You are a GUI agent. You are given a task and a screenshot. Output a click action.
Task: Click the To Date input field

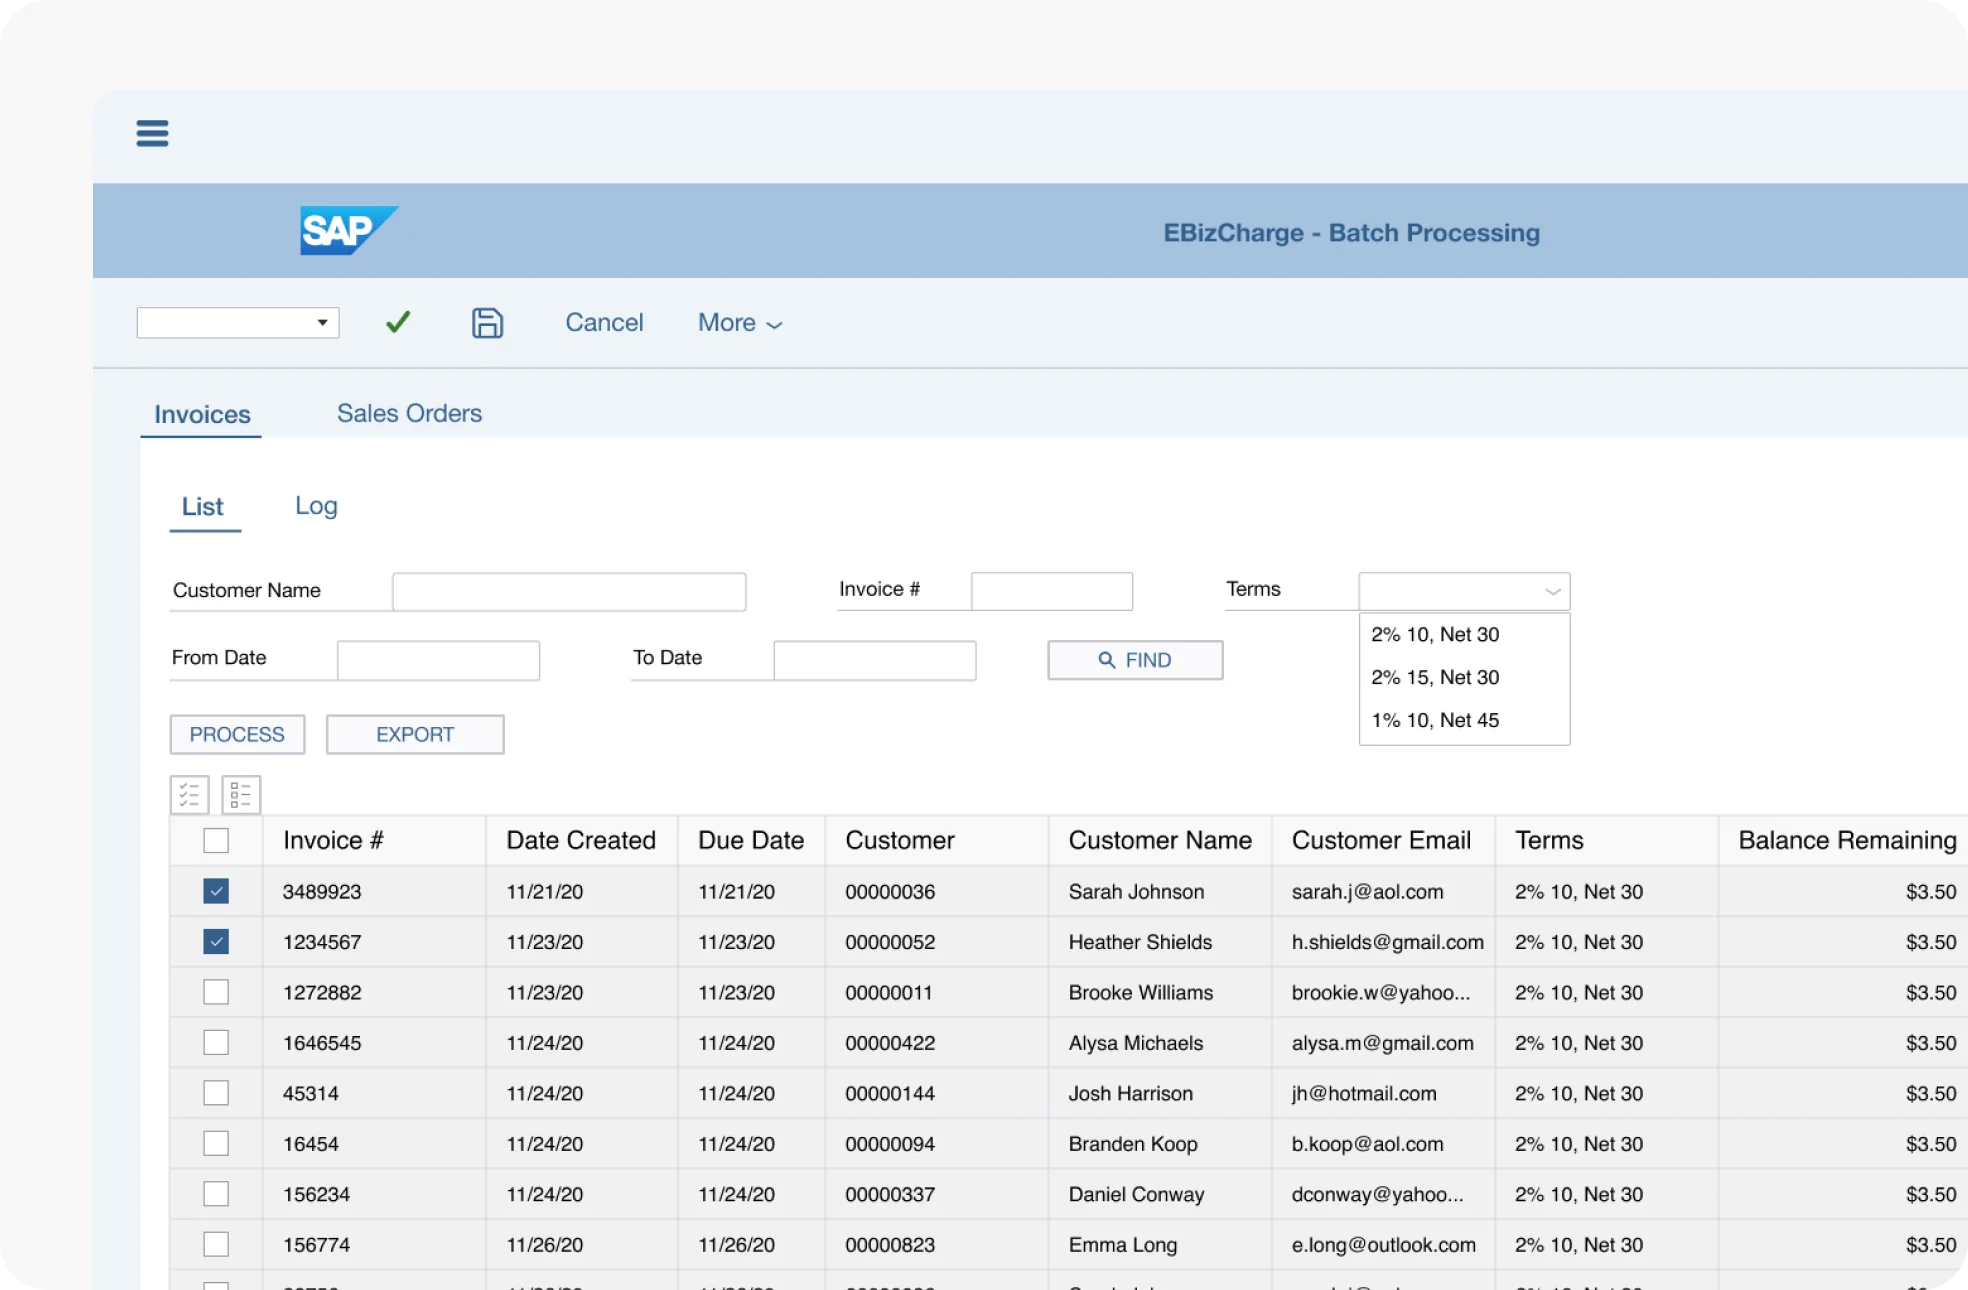click(x=875, y=660)
